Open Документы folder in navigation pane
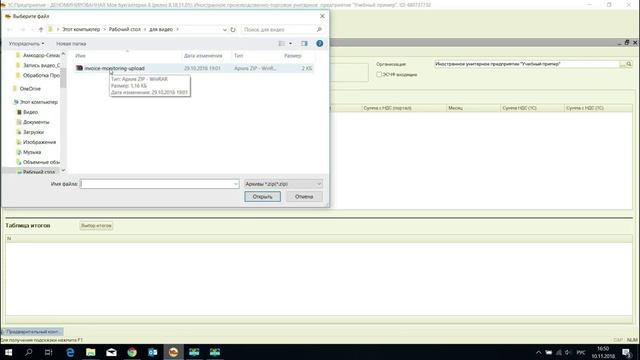 36,122
